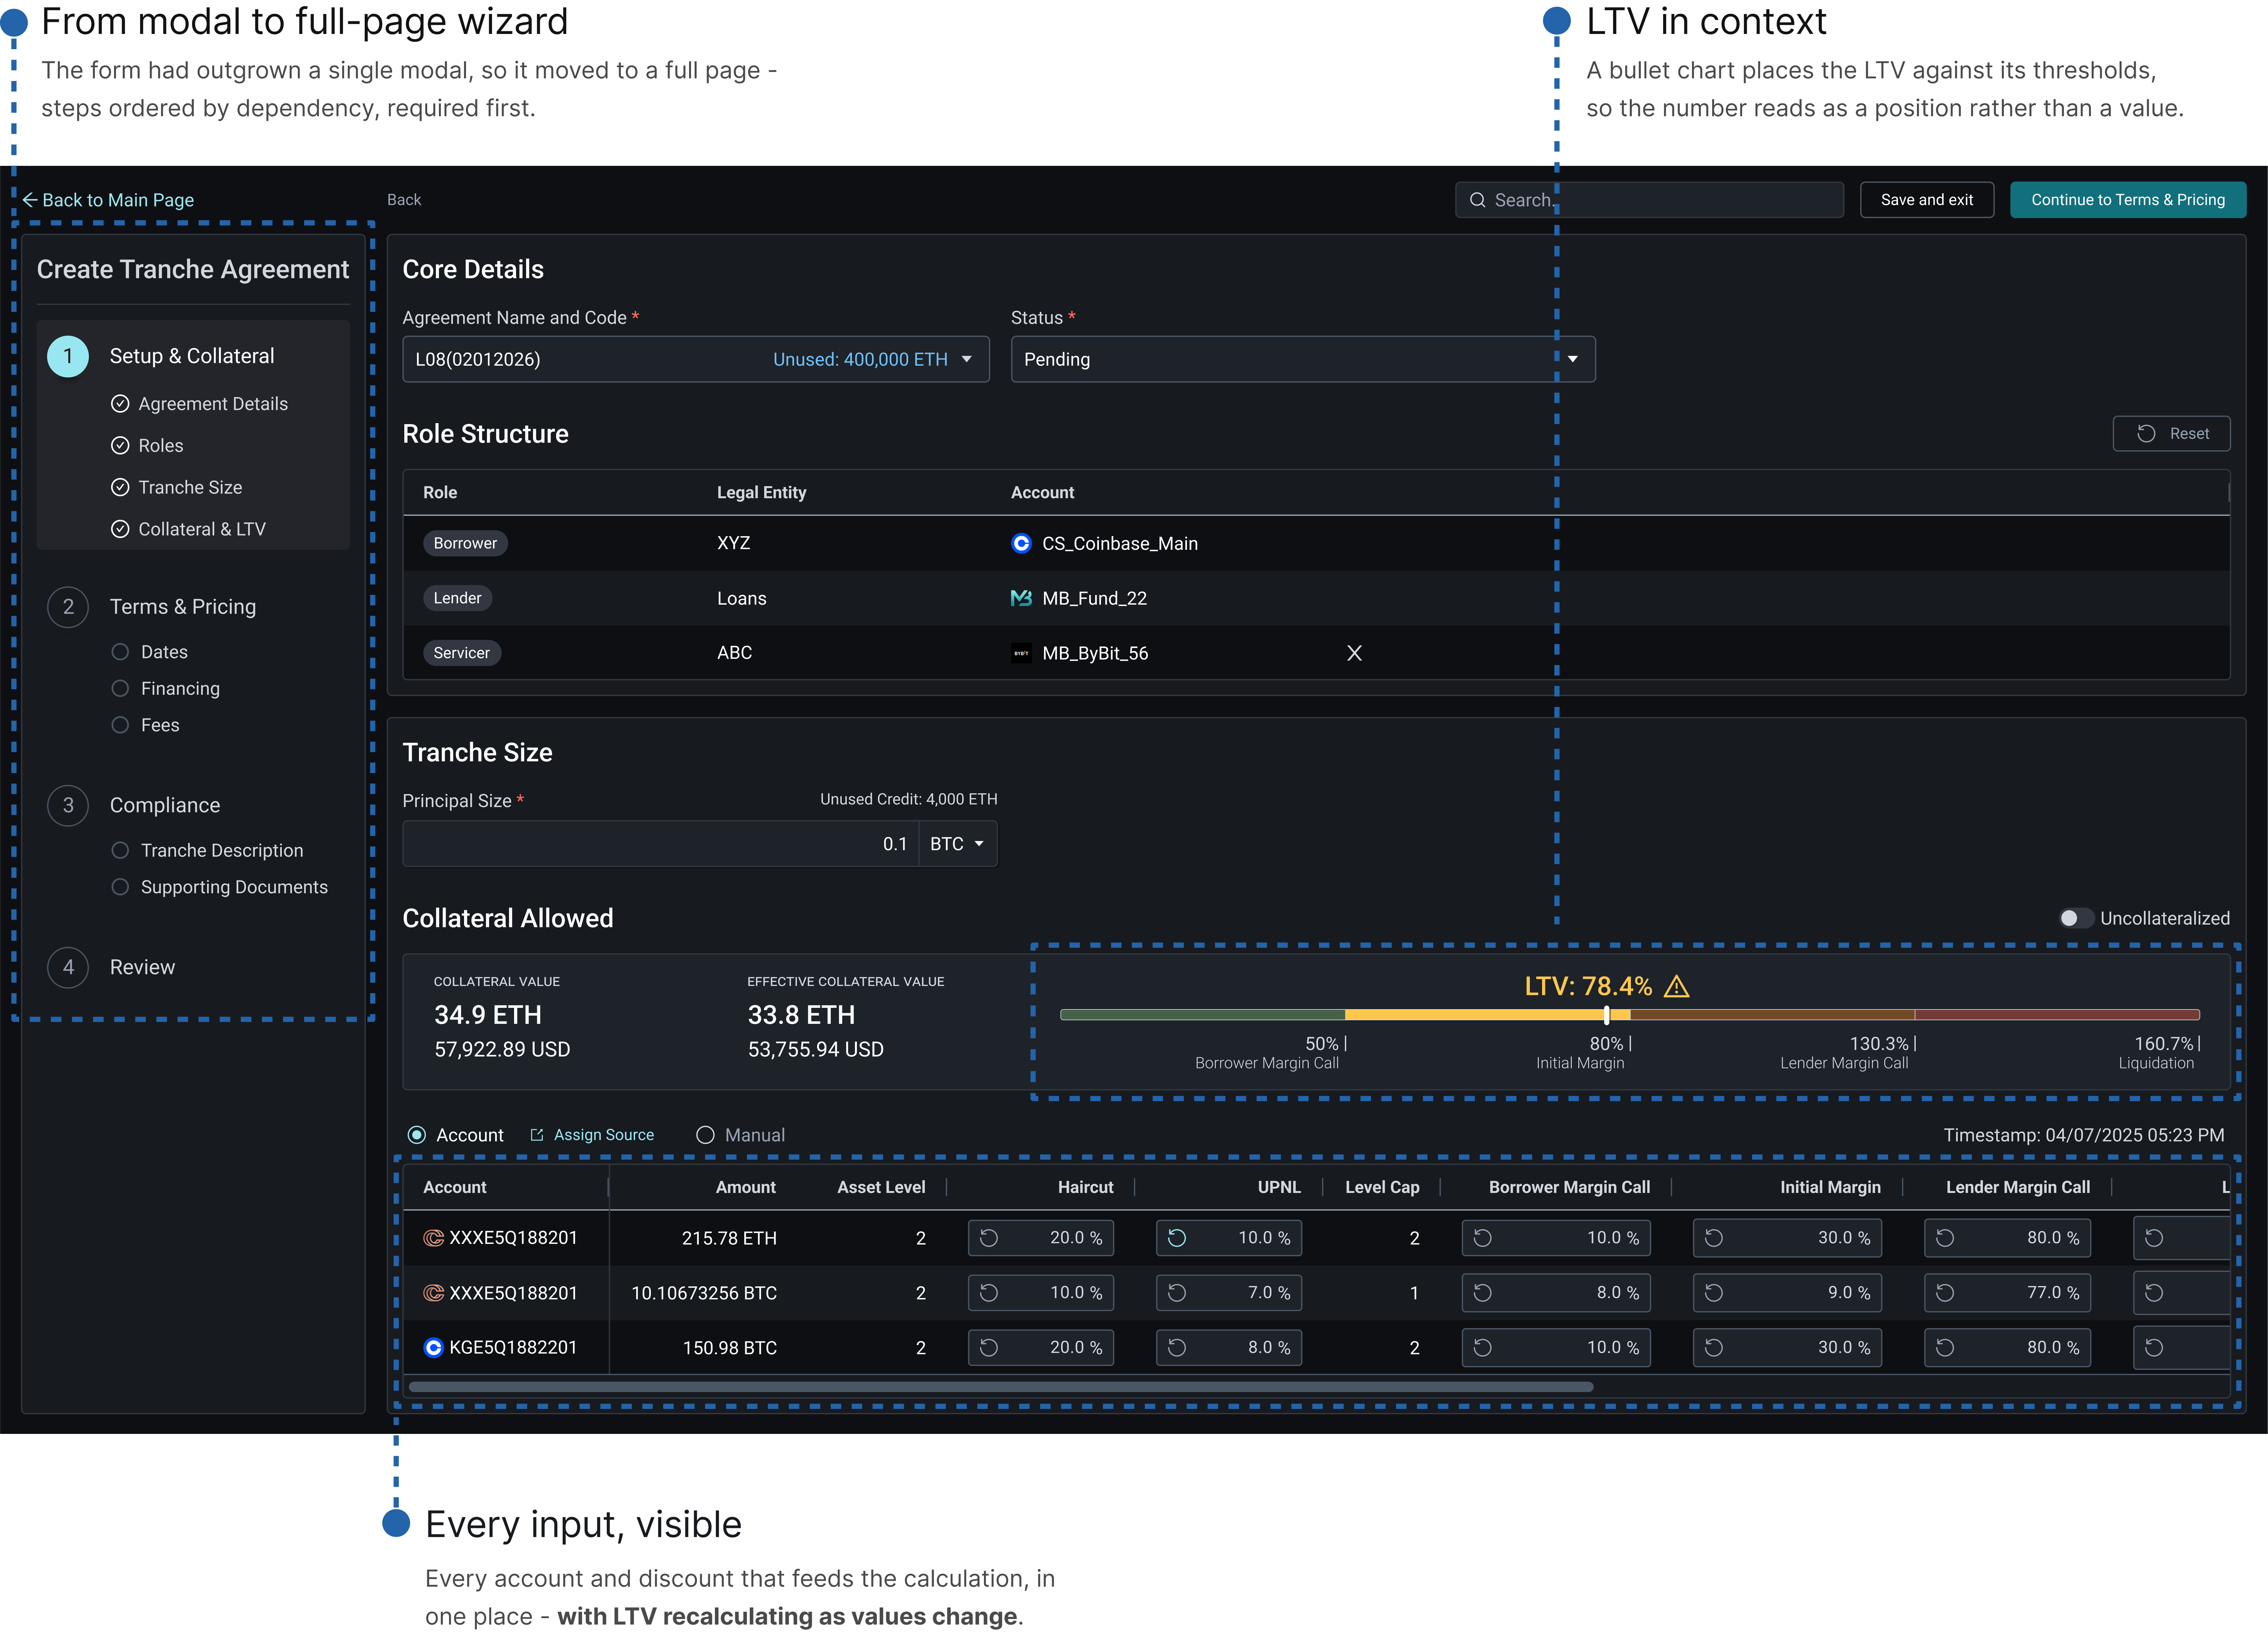The height and width of the screenshot is (1635, 2268).
Task: Click the Agreement Details checkmark
Action: [x=120, y=404]
